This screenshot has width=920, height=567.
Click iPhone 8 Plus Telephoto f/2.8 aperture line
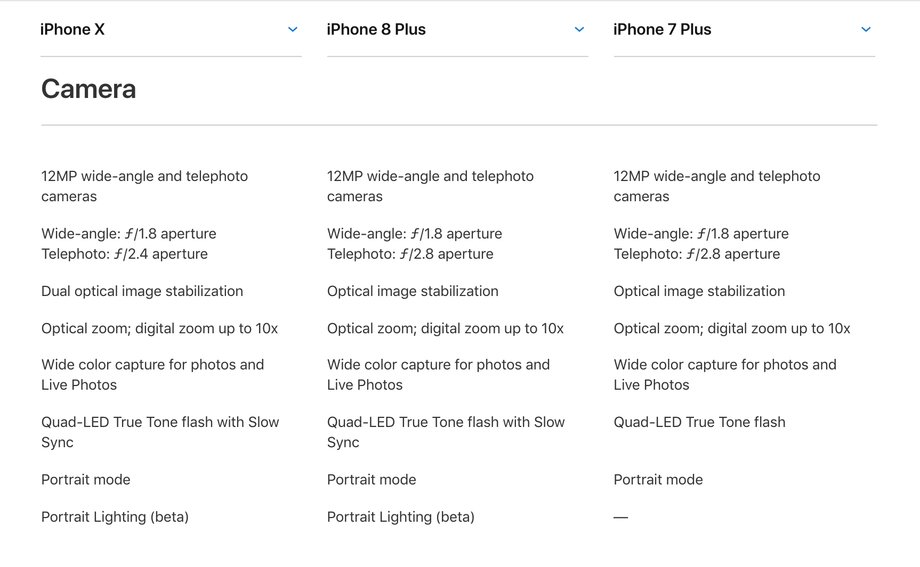[x=410, y=254]
